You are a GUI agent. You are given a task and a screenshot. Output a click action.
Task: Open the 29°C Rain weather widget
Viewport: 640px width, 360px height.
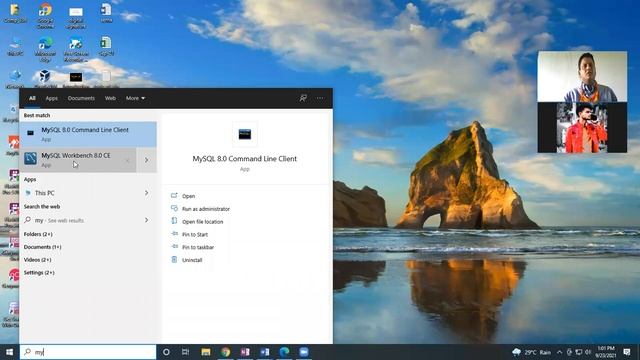pos(531,352)
